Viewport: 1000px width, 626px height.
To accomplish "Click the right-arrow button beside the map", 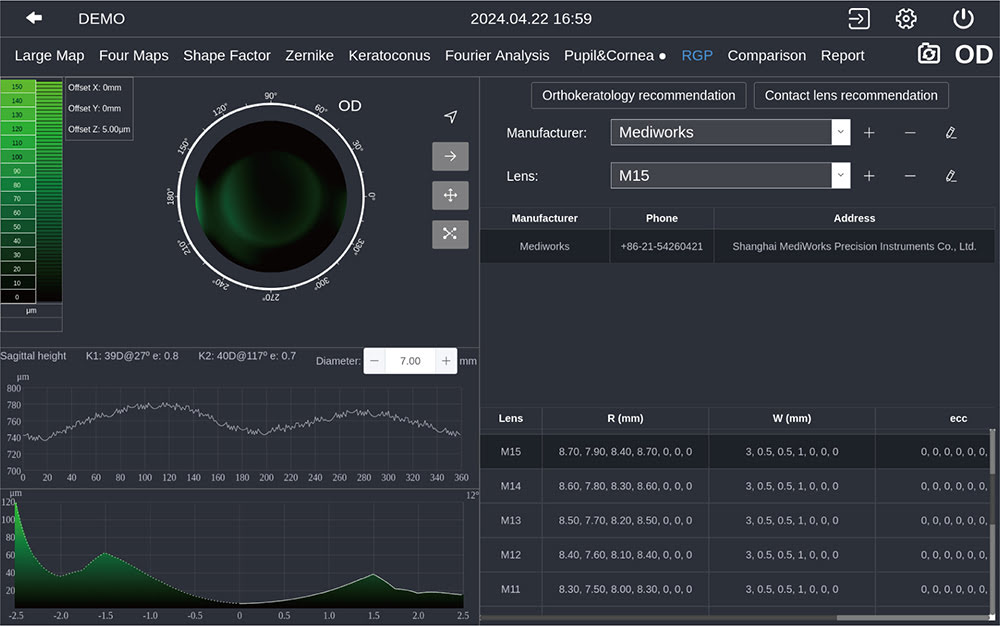I will pyautogui.click(x=450, y=156).
